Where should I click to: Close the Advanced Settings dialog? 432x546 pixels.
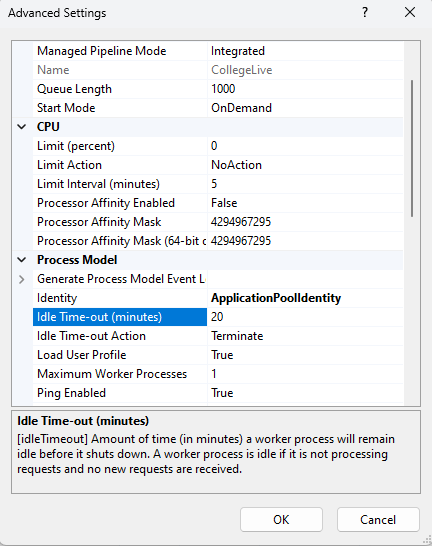pyautogui.click(x=410, y=13)
